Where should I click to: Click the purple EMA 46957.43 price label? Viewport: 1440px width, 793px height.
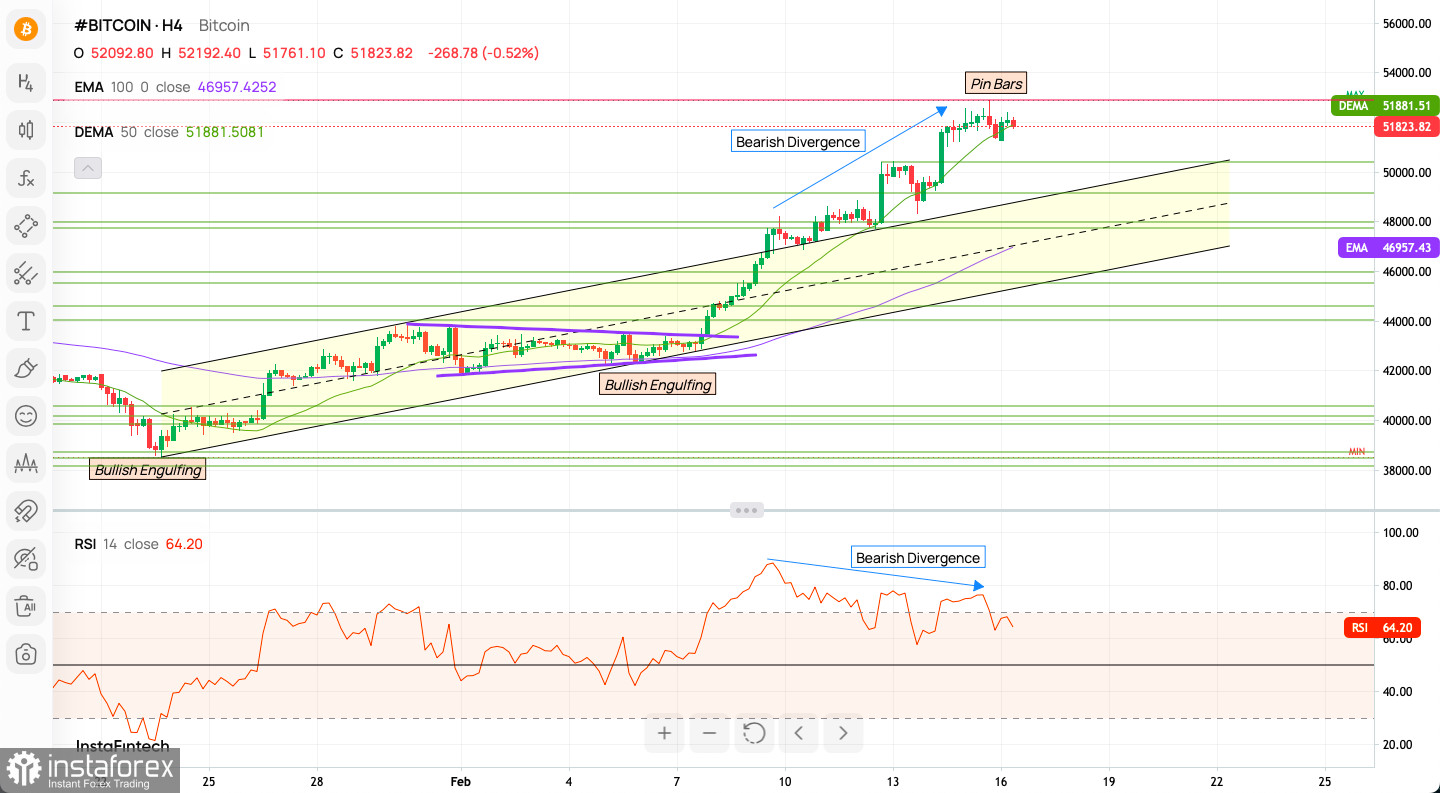pyautogui.click(x=1388, y=247)
